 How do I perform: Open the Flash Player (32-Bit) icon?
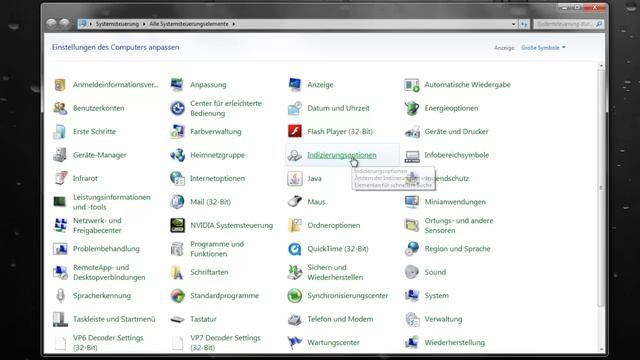pos(294,131)
